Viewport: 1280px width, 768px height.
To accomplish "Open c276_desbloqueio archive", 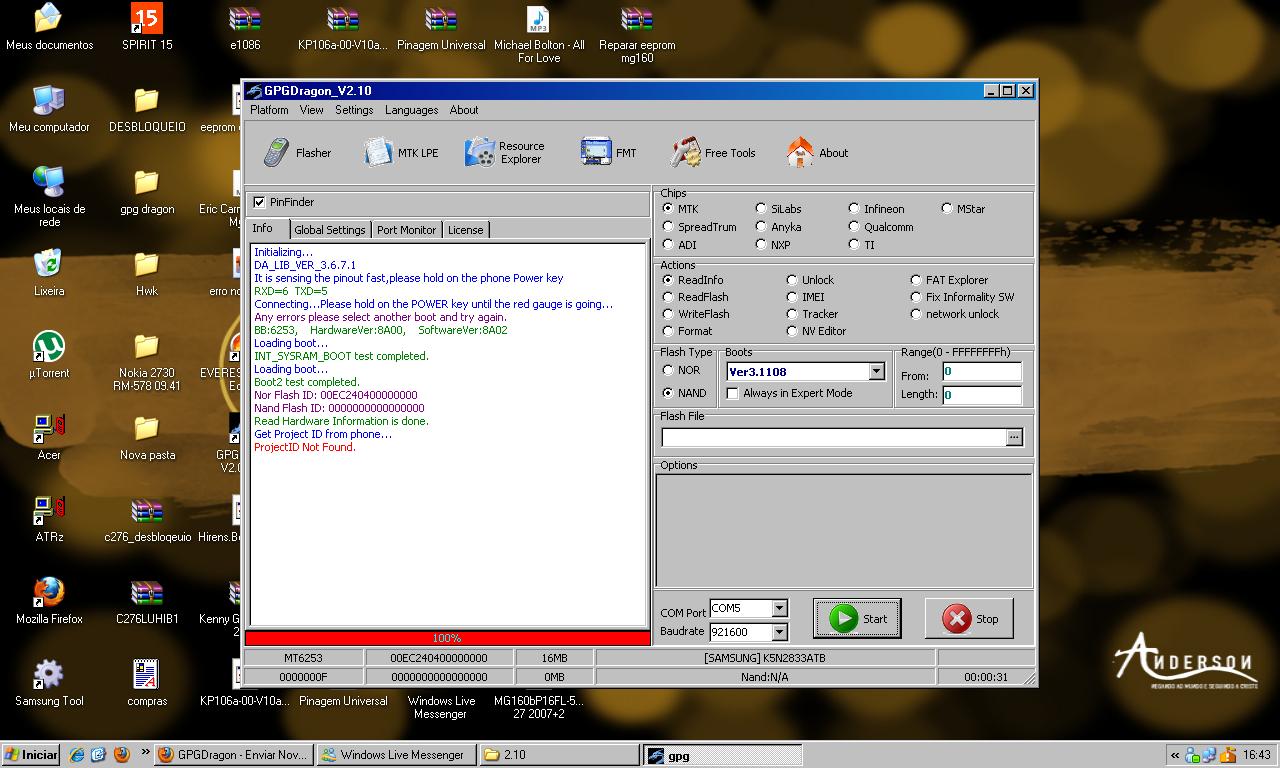I will pyautogui.click(x=147, y=520).
